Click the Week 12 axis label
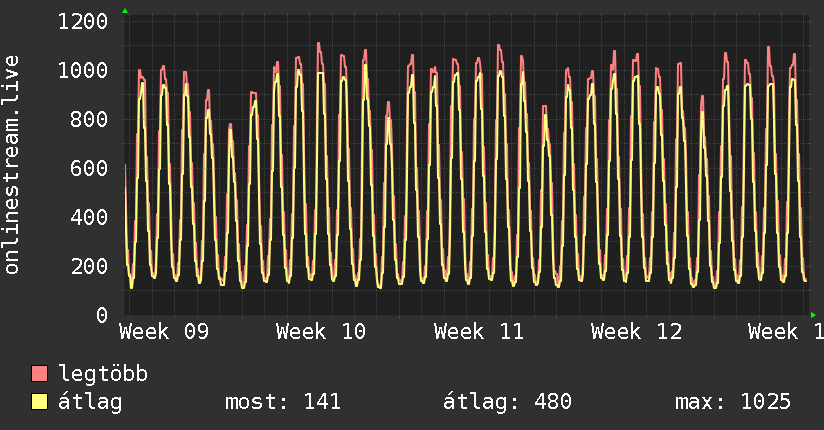This screenshot has width=824, height=430. click(636, 332)
